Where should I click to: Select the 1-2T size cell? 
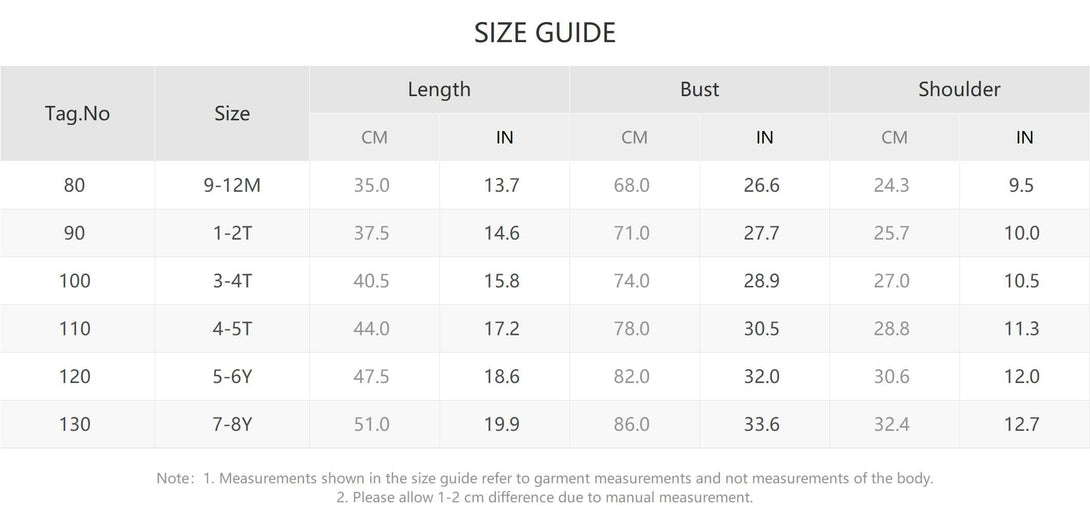pos(232,233)
